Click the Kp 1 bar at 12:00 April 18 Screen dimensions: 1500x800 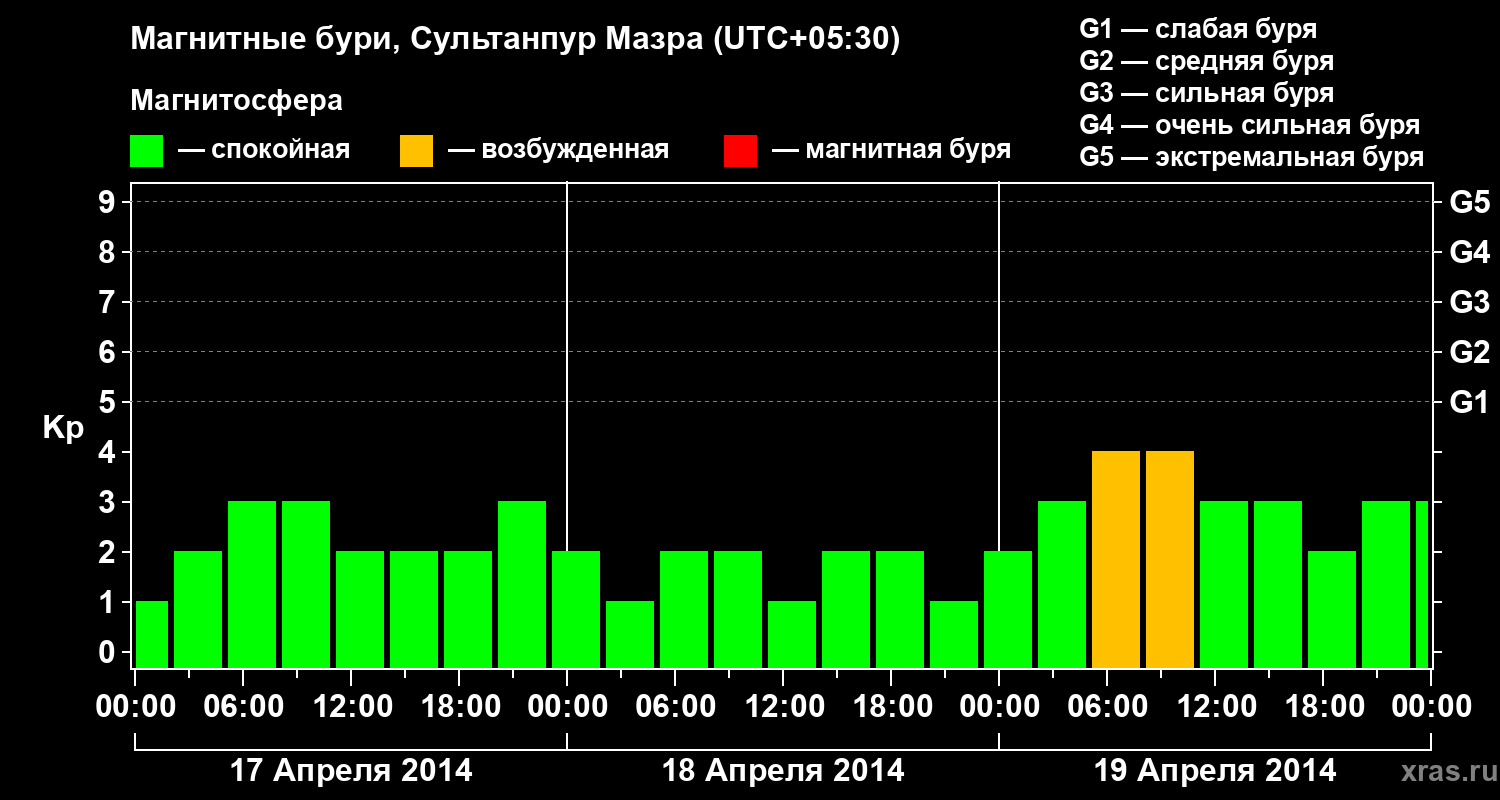(792, 635)
